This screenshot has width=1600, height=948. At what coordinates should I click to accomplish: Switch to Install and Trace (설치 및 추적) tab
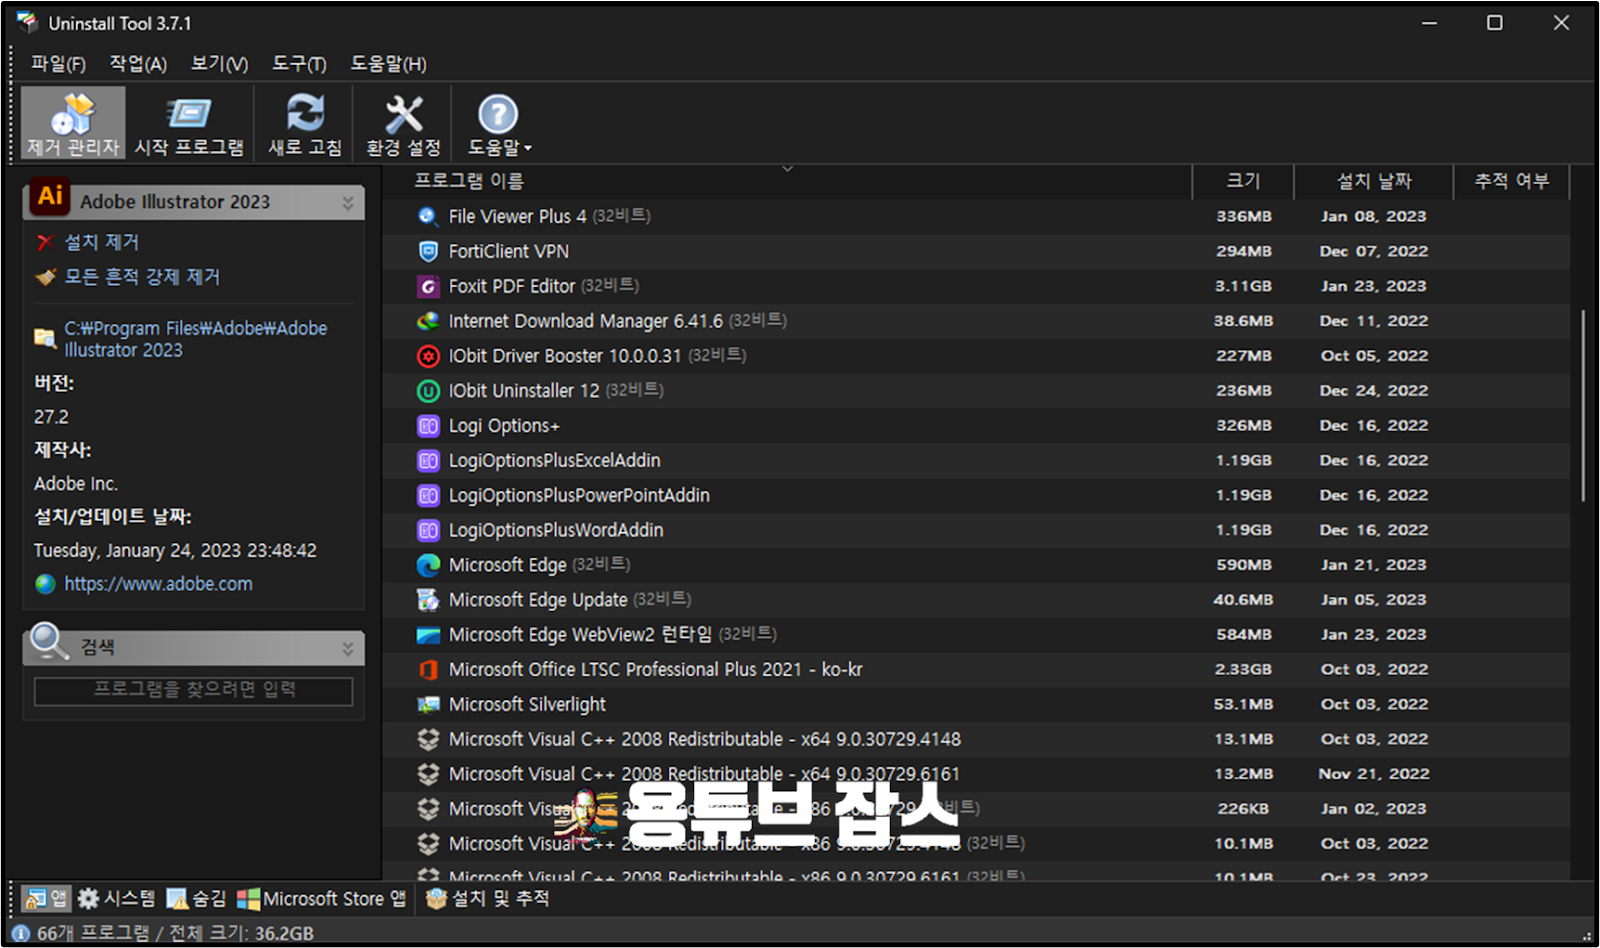[488, 898]
